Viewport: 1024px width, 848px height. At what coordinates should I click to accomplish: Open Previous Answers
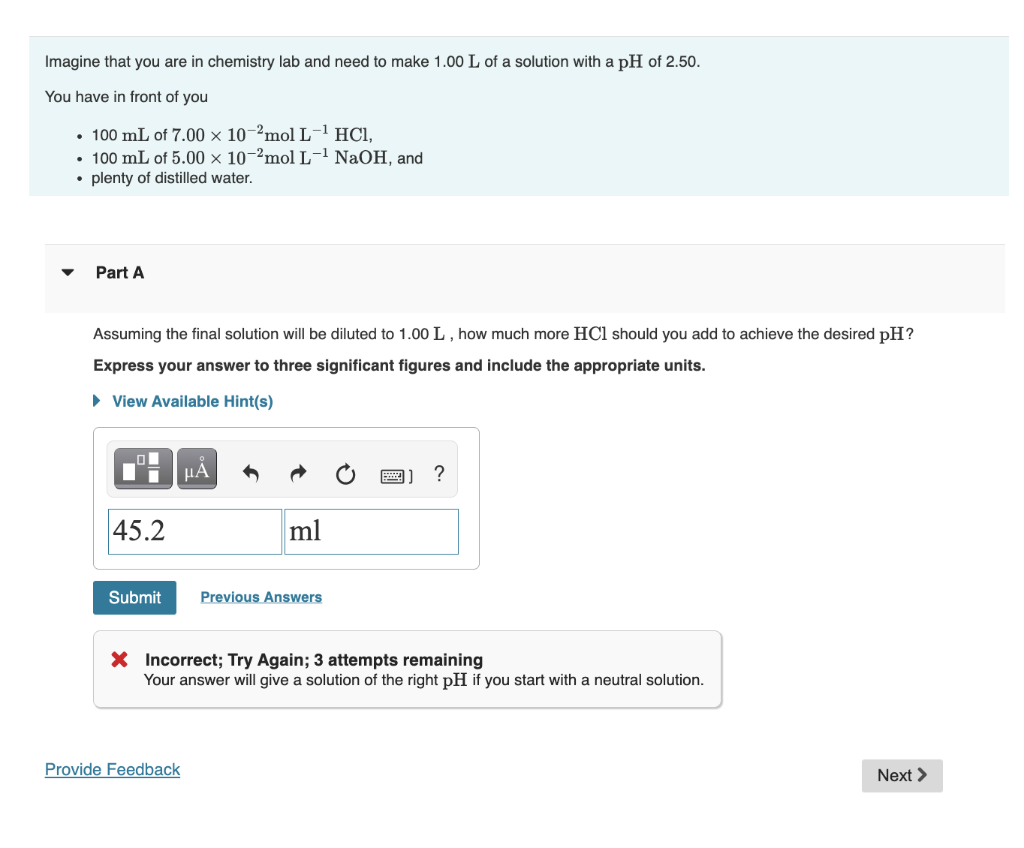coord(260,597)
